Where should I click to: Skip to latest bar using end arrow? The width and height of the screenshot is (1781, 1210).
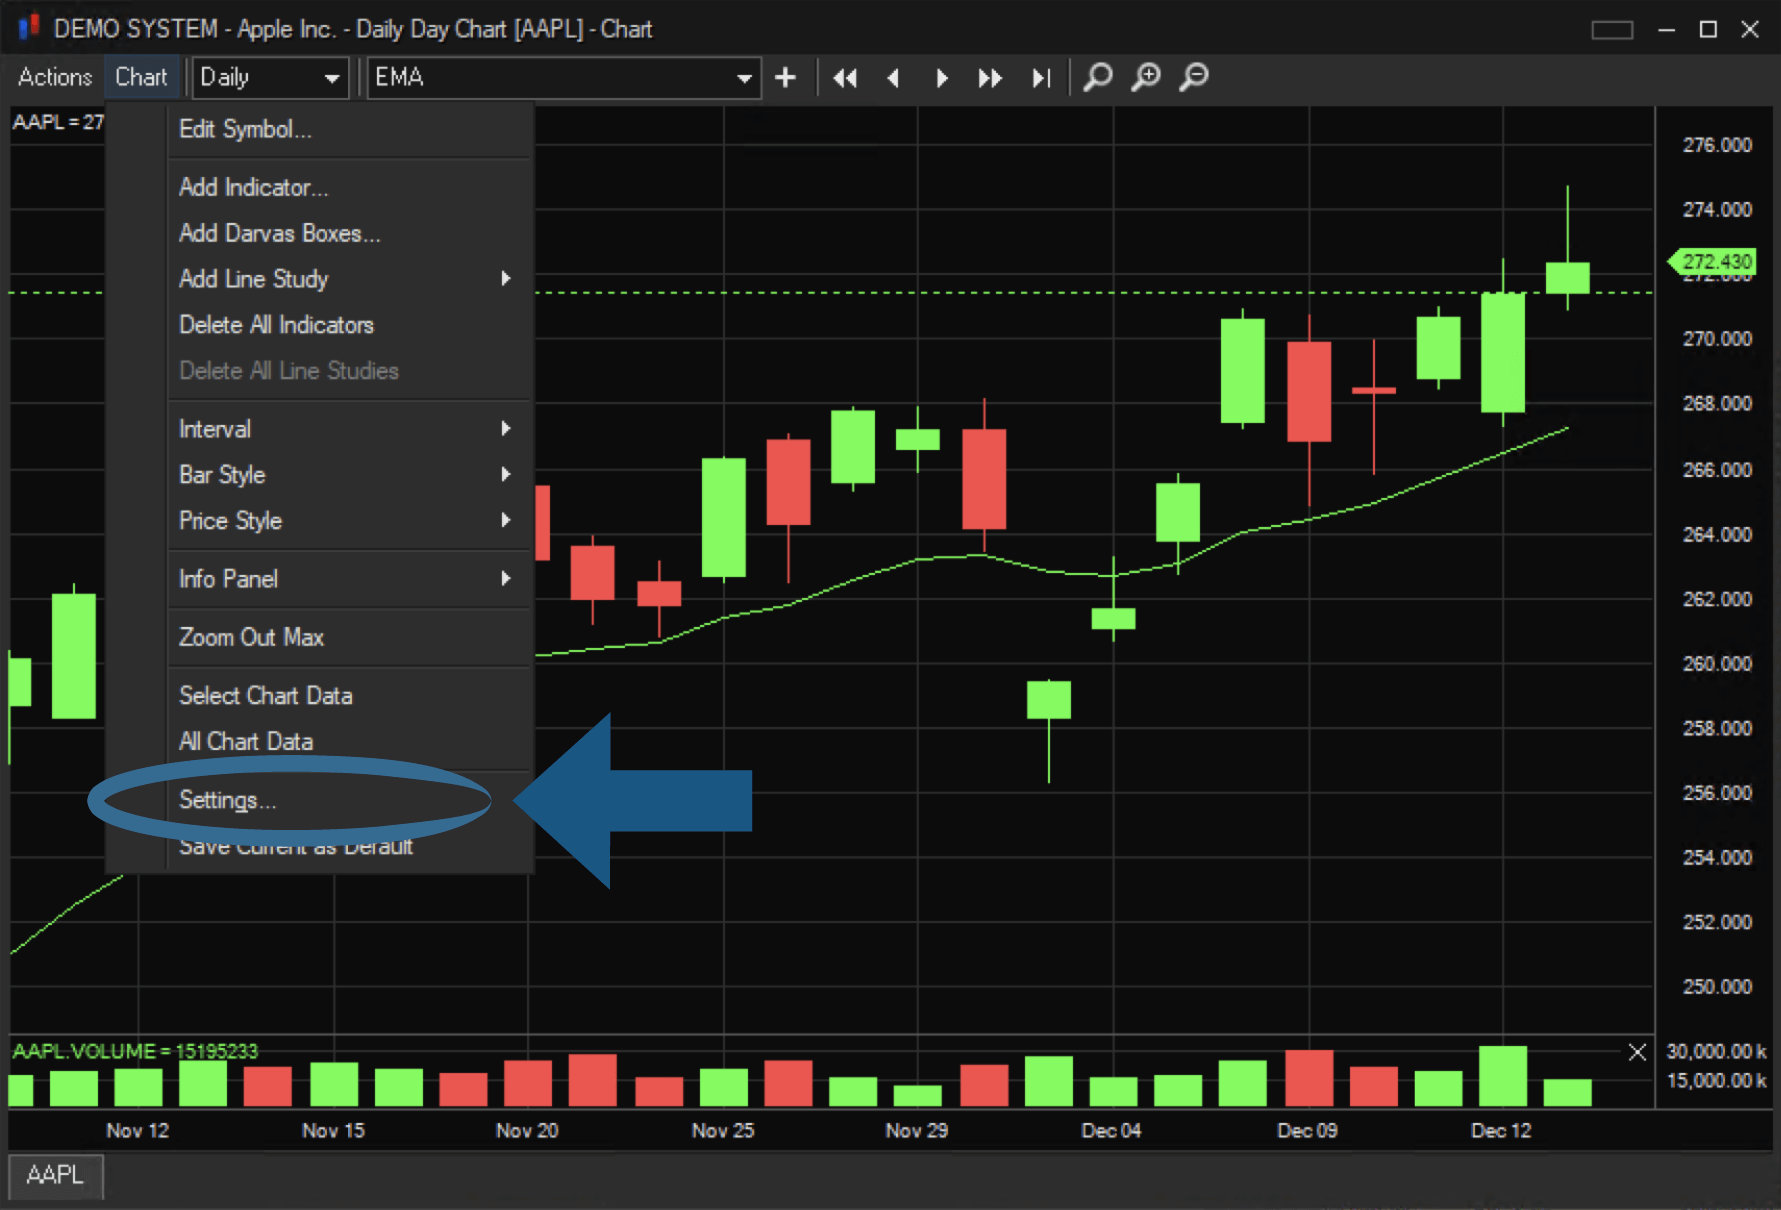coord(1041,77)
